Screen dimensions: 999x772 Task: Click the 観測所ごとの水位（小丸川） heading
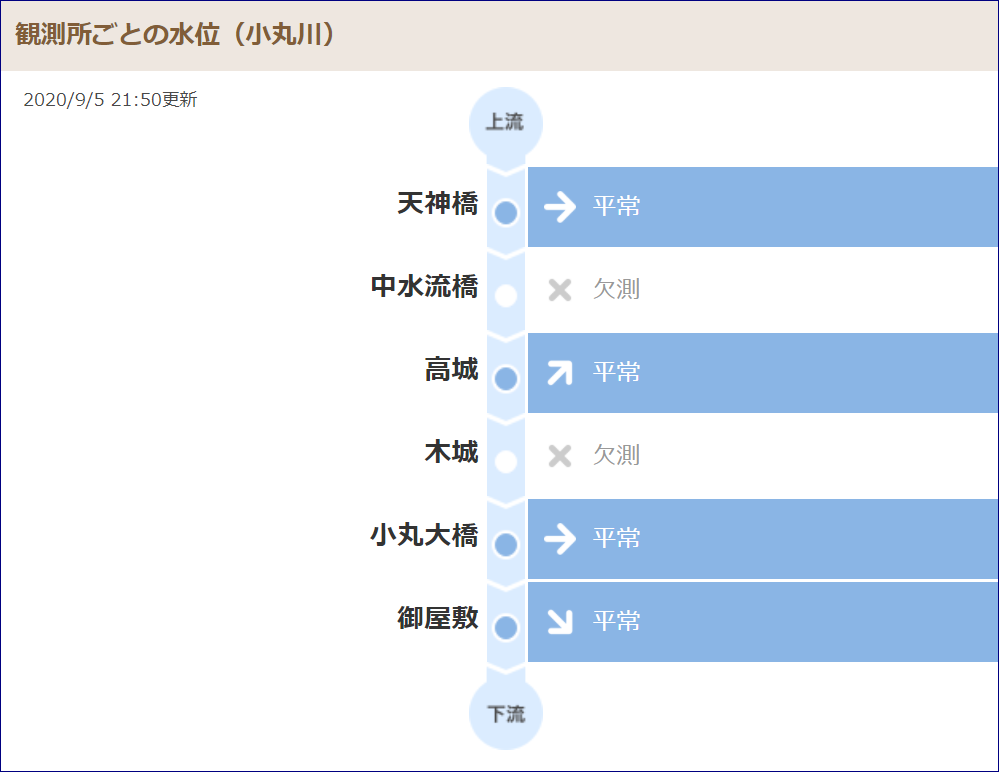point(175,34)
